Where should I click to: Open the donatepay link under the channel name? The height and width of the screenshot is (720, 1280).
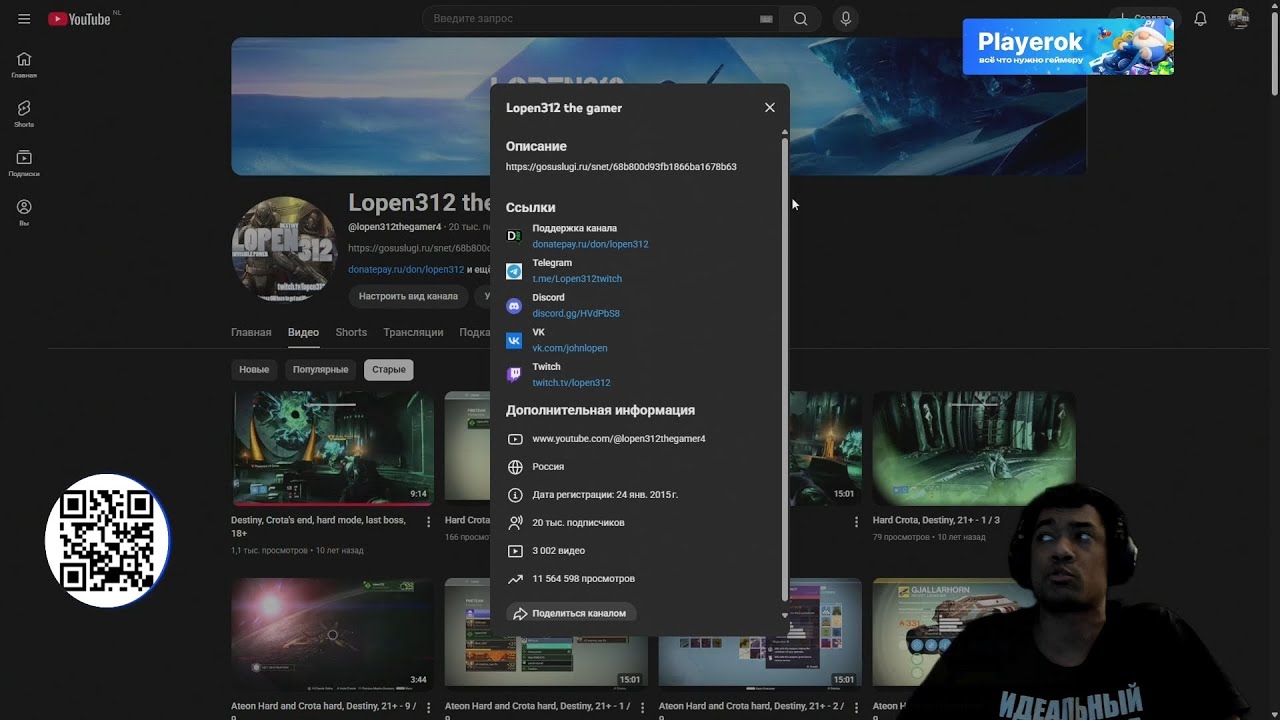pyautogui.click(x=406, y=269)
